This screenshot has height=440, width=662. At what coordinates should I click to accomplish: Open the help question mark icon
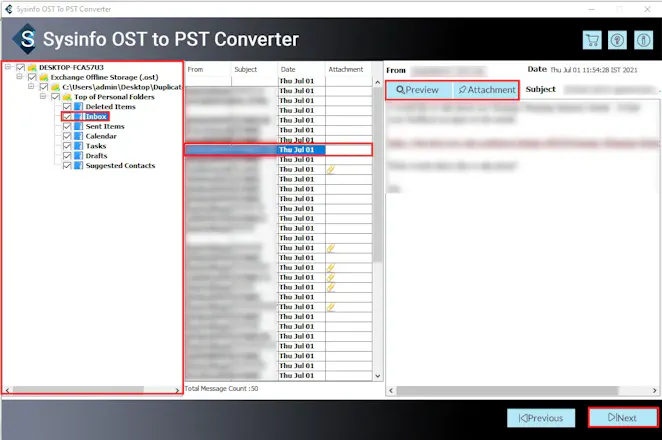coord(617,40)
